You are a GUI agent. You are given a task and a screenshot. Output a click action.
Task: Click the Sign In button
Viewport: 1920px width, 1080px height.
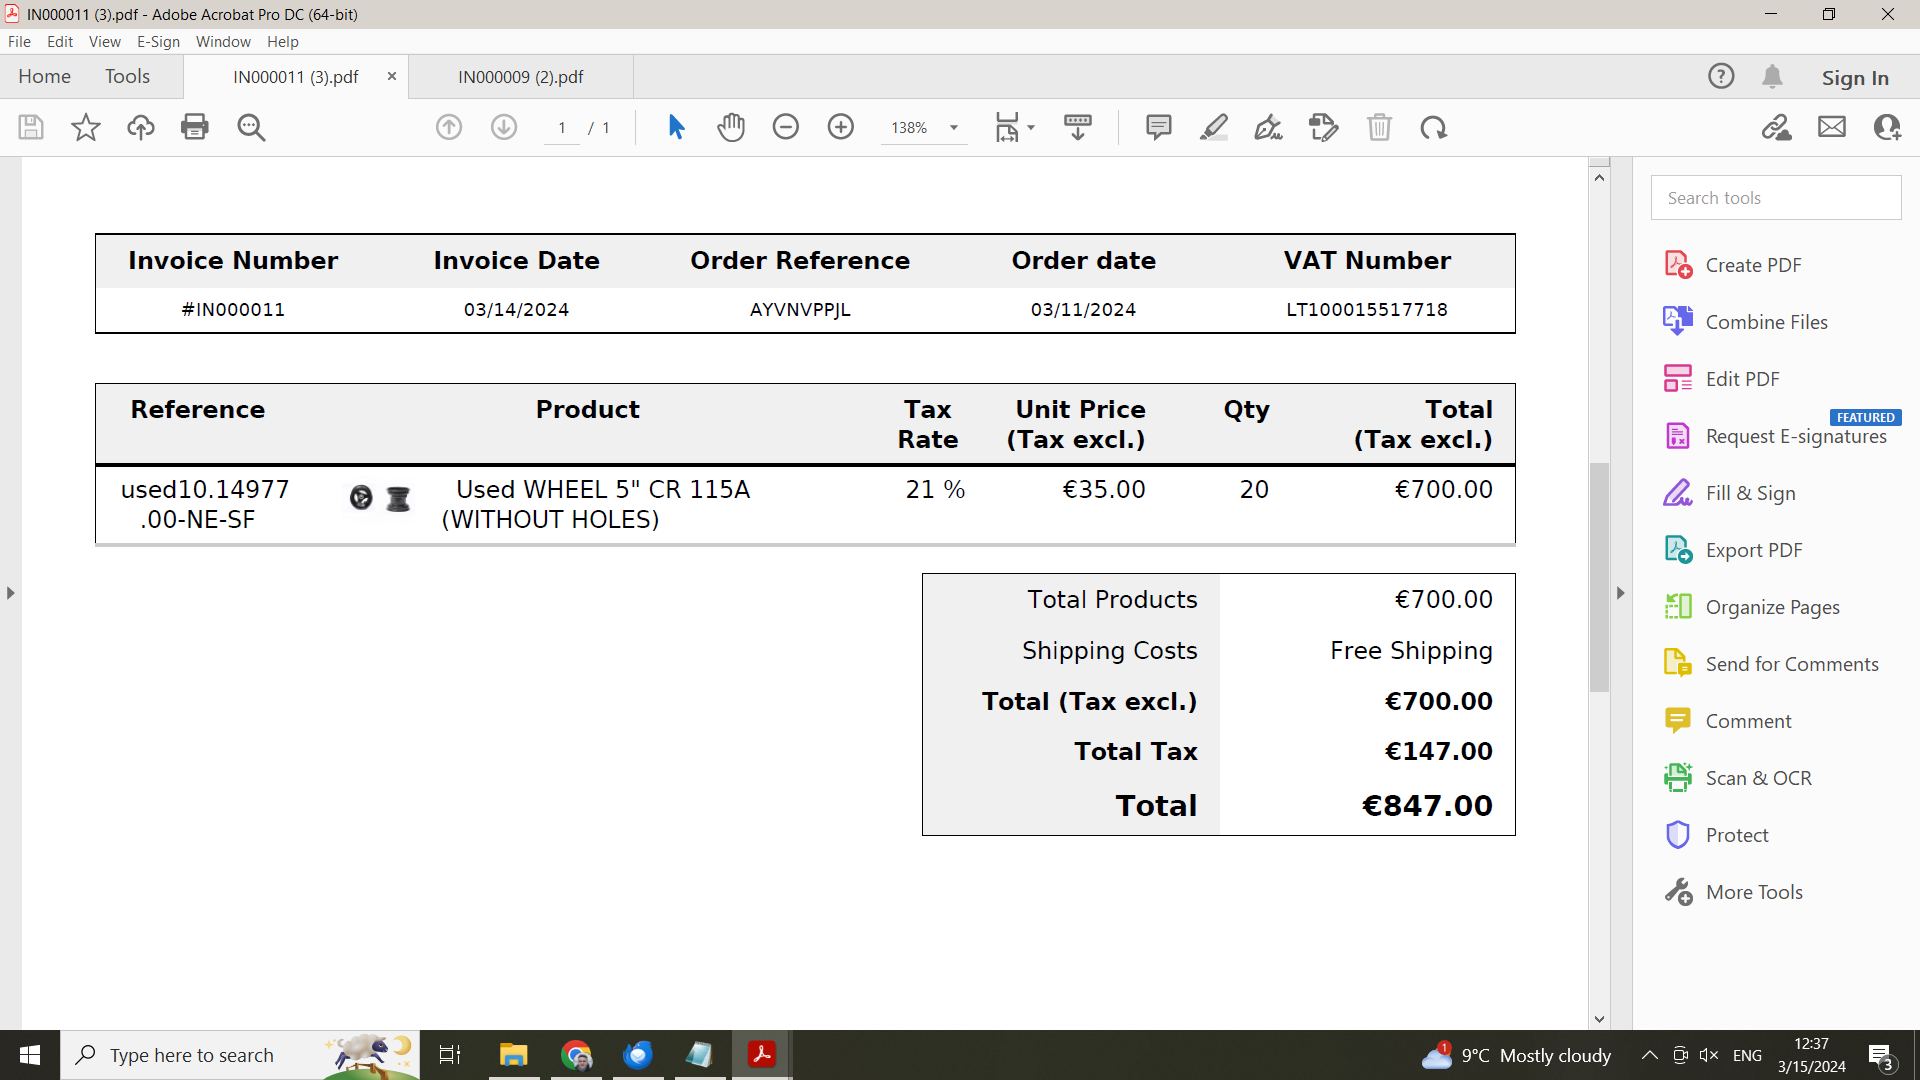1854,77
